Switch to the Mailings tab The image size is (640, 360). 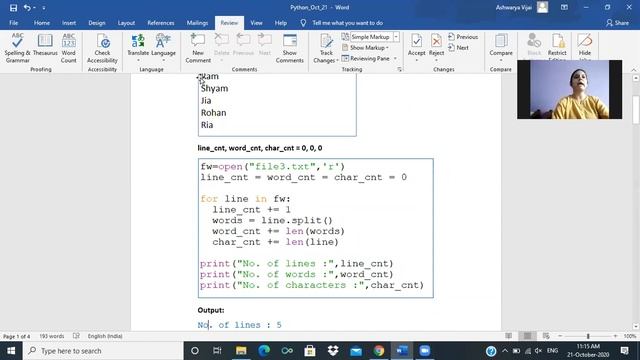pyautogui.click(x=197, y=23)
